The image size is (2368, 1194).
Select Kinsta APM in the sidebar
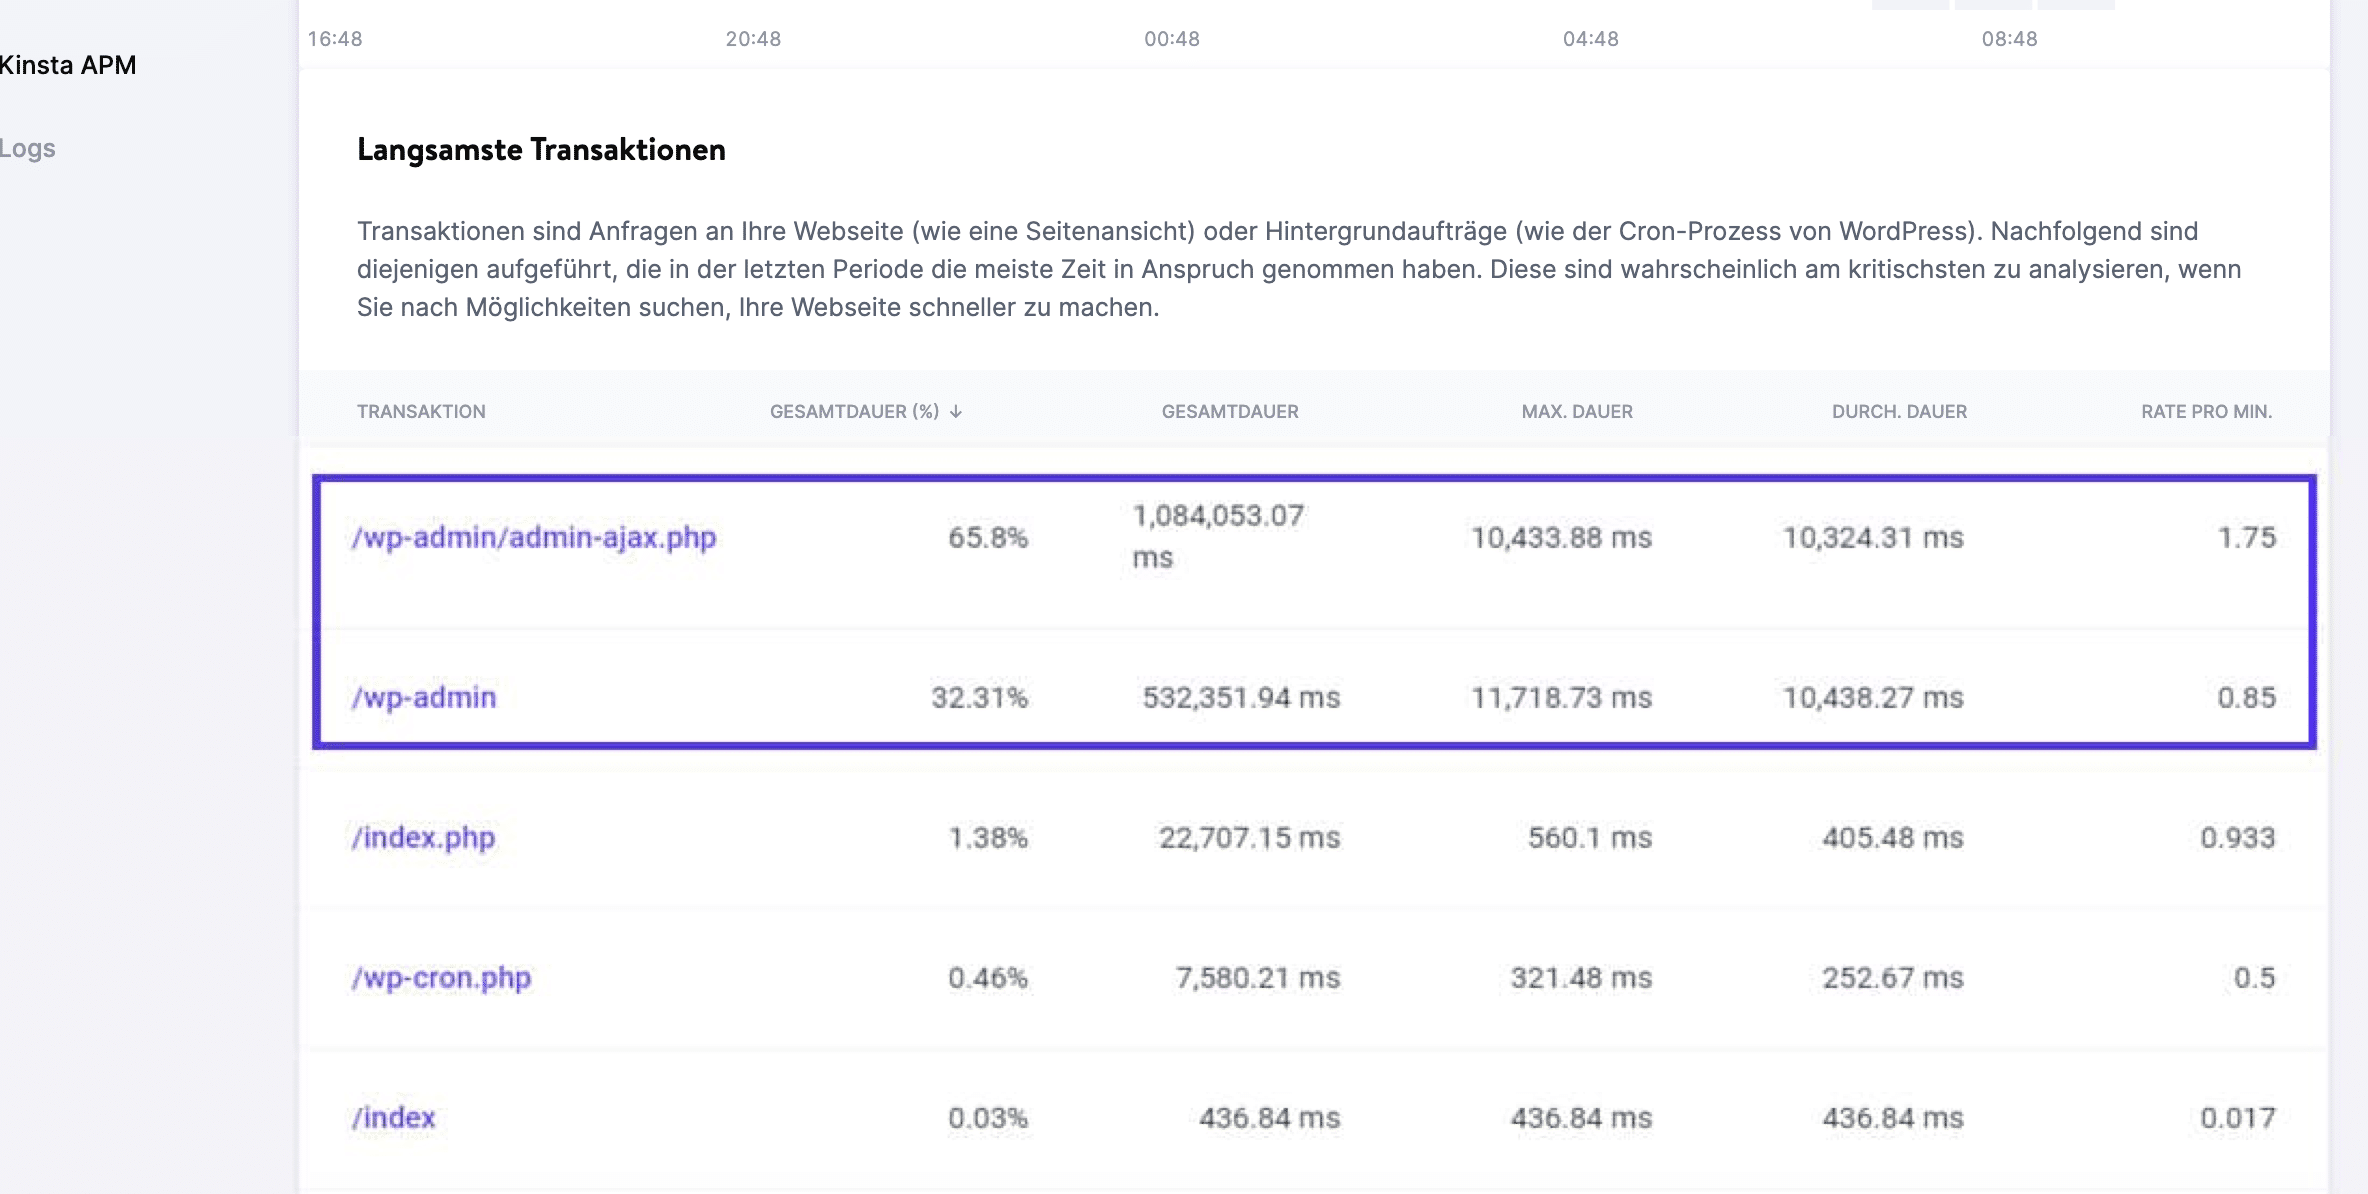tap(67, 64)
